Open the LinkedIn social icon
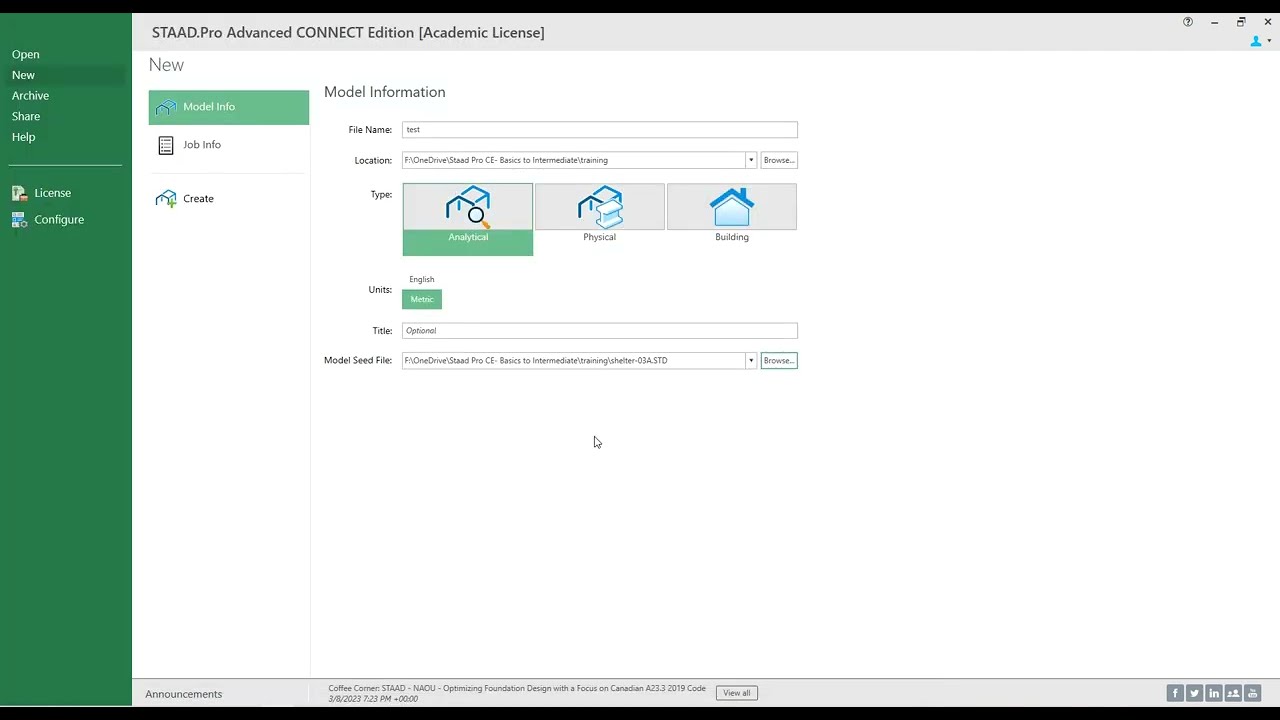Screen dimensions: 1280x720 (1214, 693)
